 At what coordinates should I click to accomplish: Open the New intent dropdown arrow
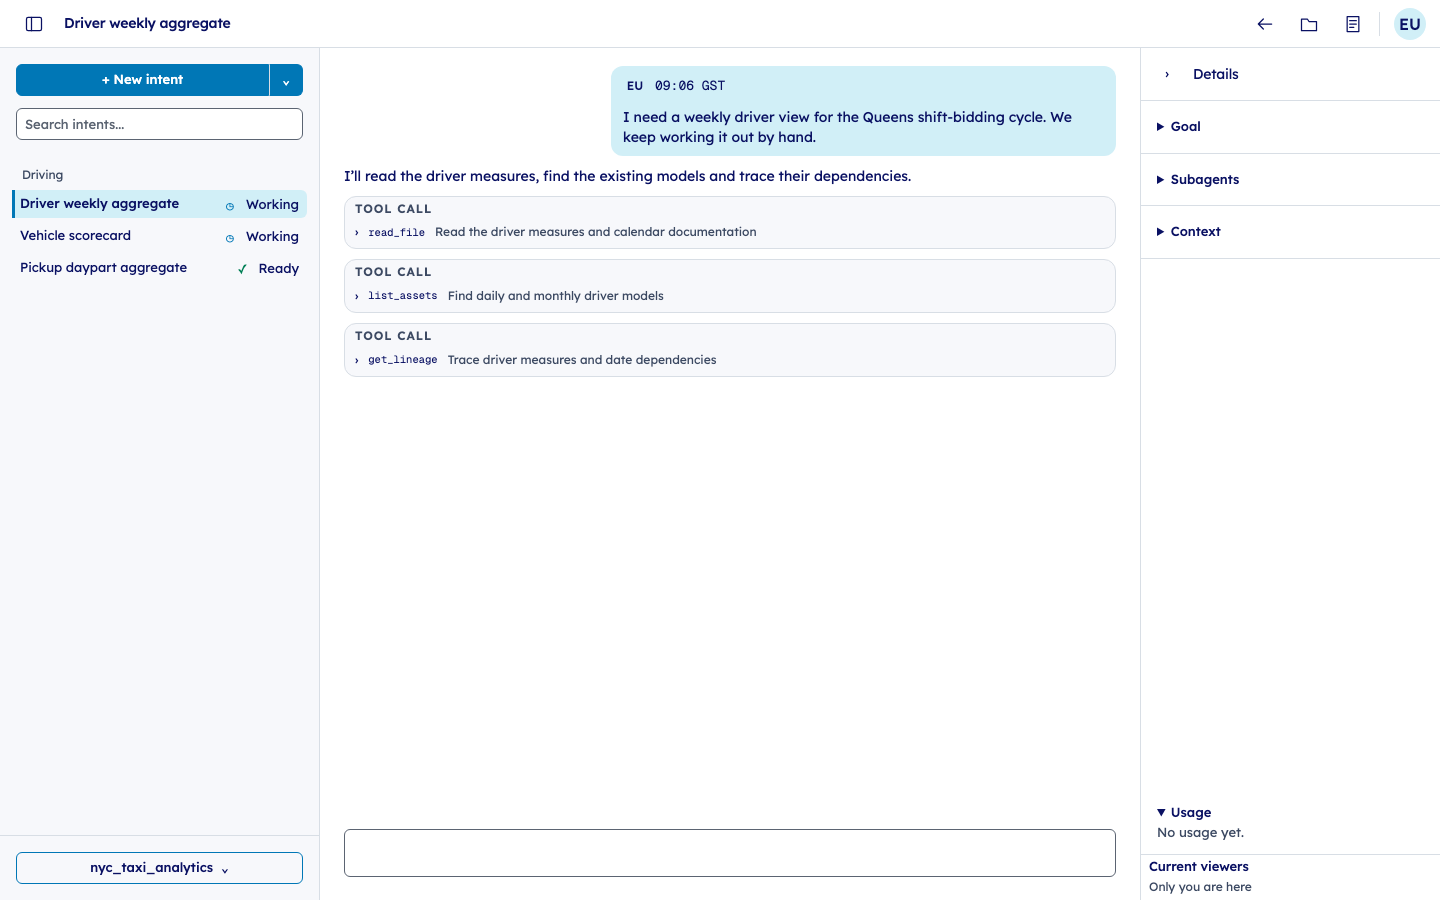286,80
